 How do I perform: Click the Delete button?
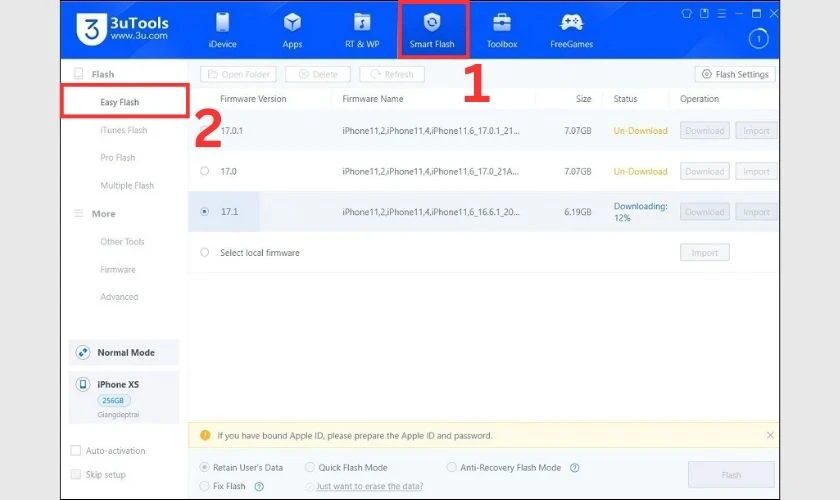pos(318,74)
